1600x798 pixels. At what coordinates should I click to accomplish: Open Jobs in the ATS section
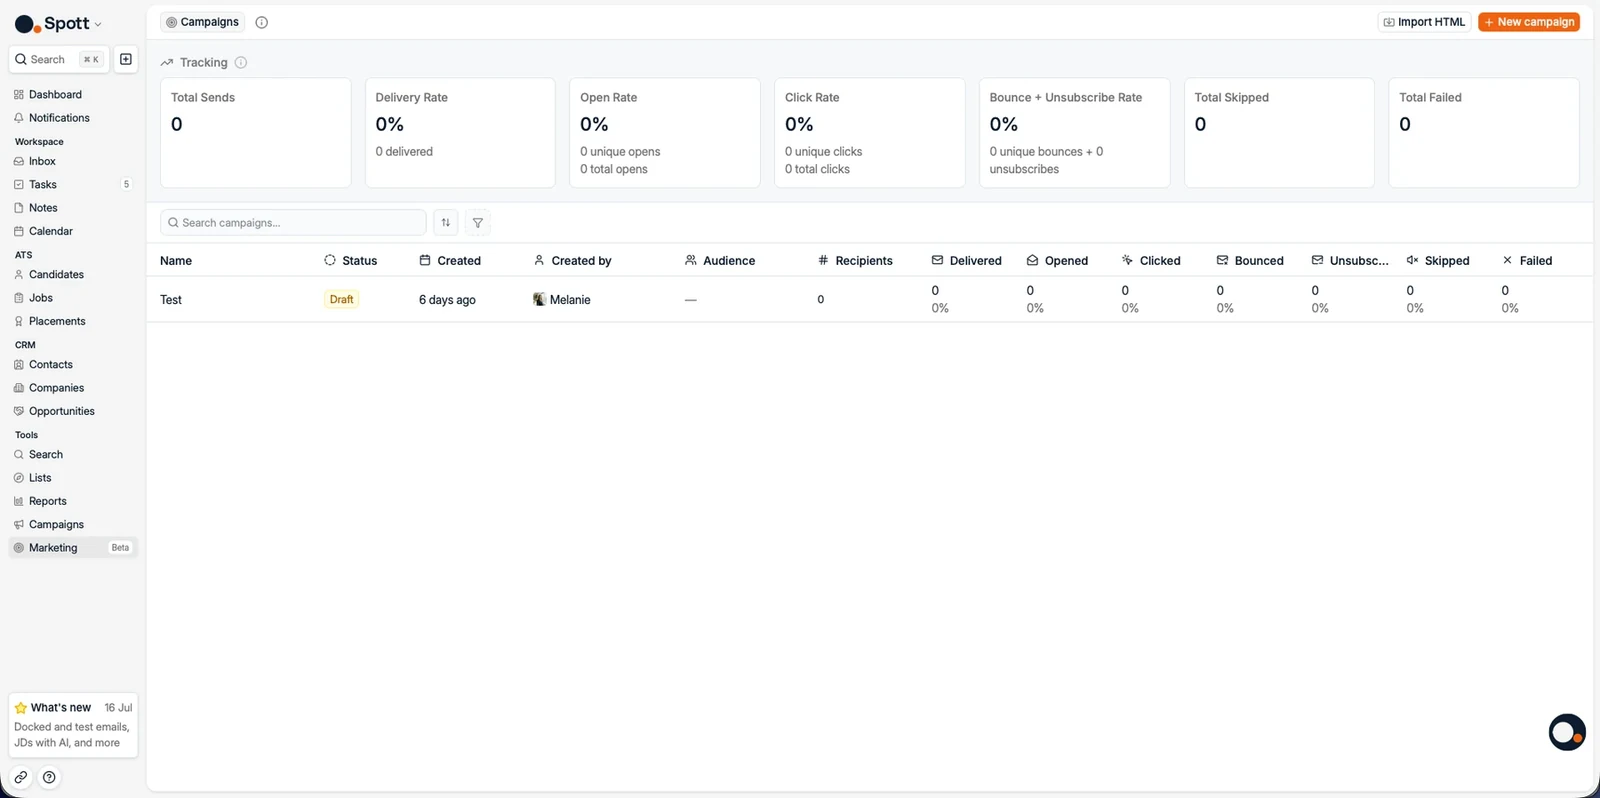tap(73, 298)
